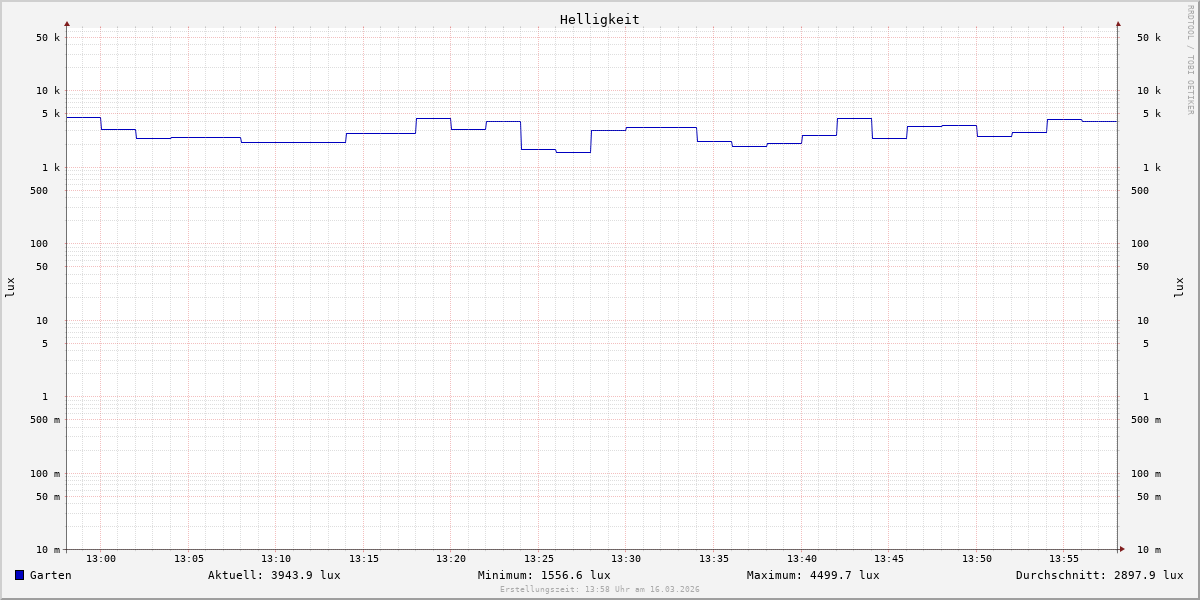Click the 13:30 time axis label
The height and width of the screenshot is (600, 1200).
coord(626,559)
